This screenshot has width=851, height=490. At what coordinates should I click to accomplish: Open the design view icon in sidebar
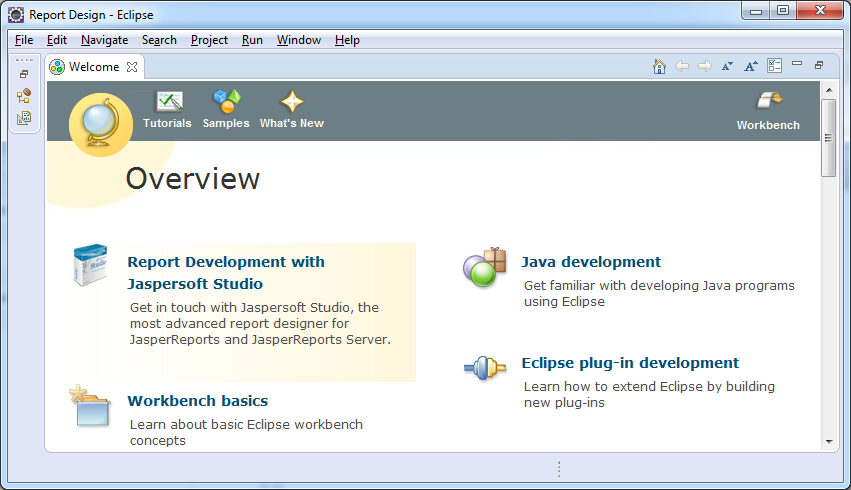tap(24, 118)
